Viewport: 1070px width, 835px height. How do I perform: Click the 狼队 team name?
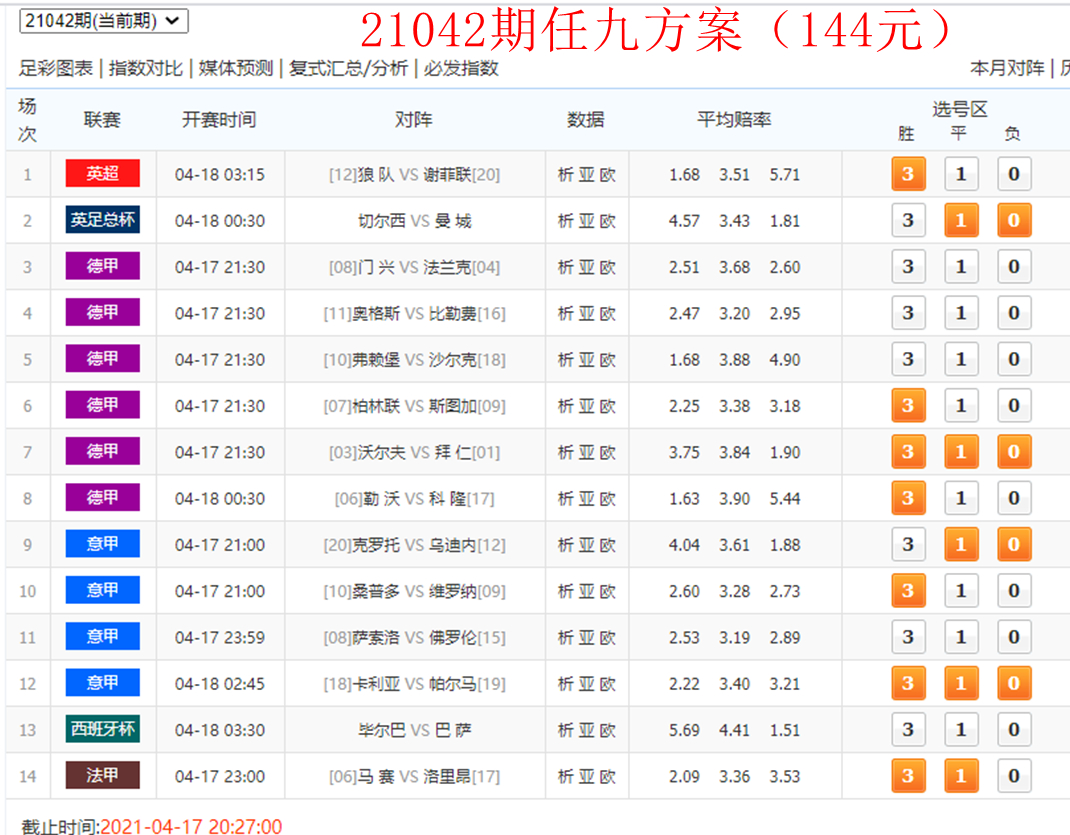(x=376, y=175)
